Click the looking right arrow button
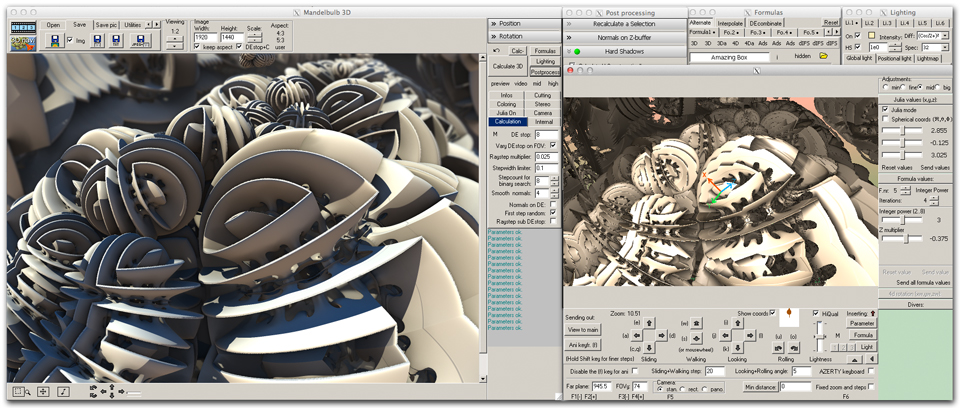 749,336
